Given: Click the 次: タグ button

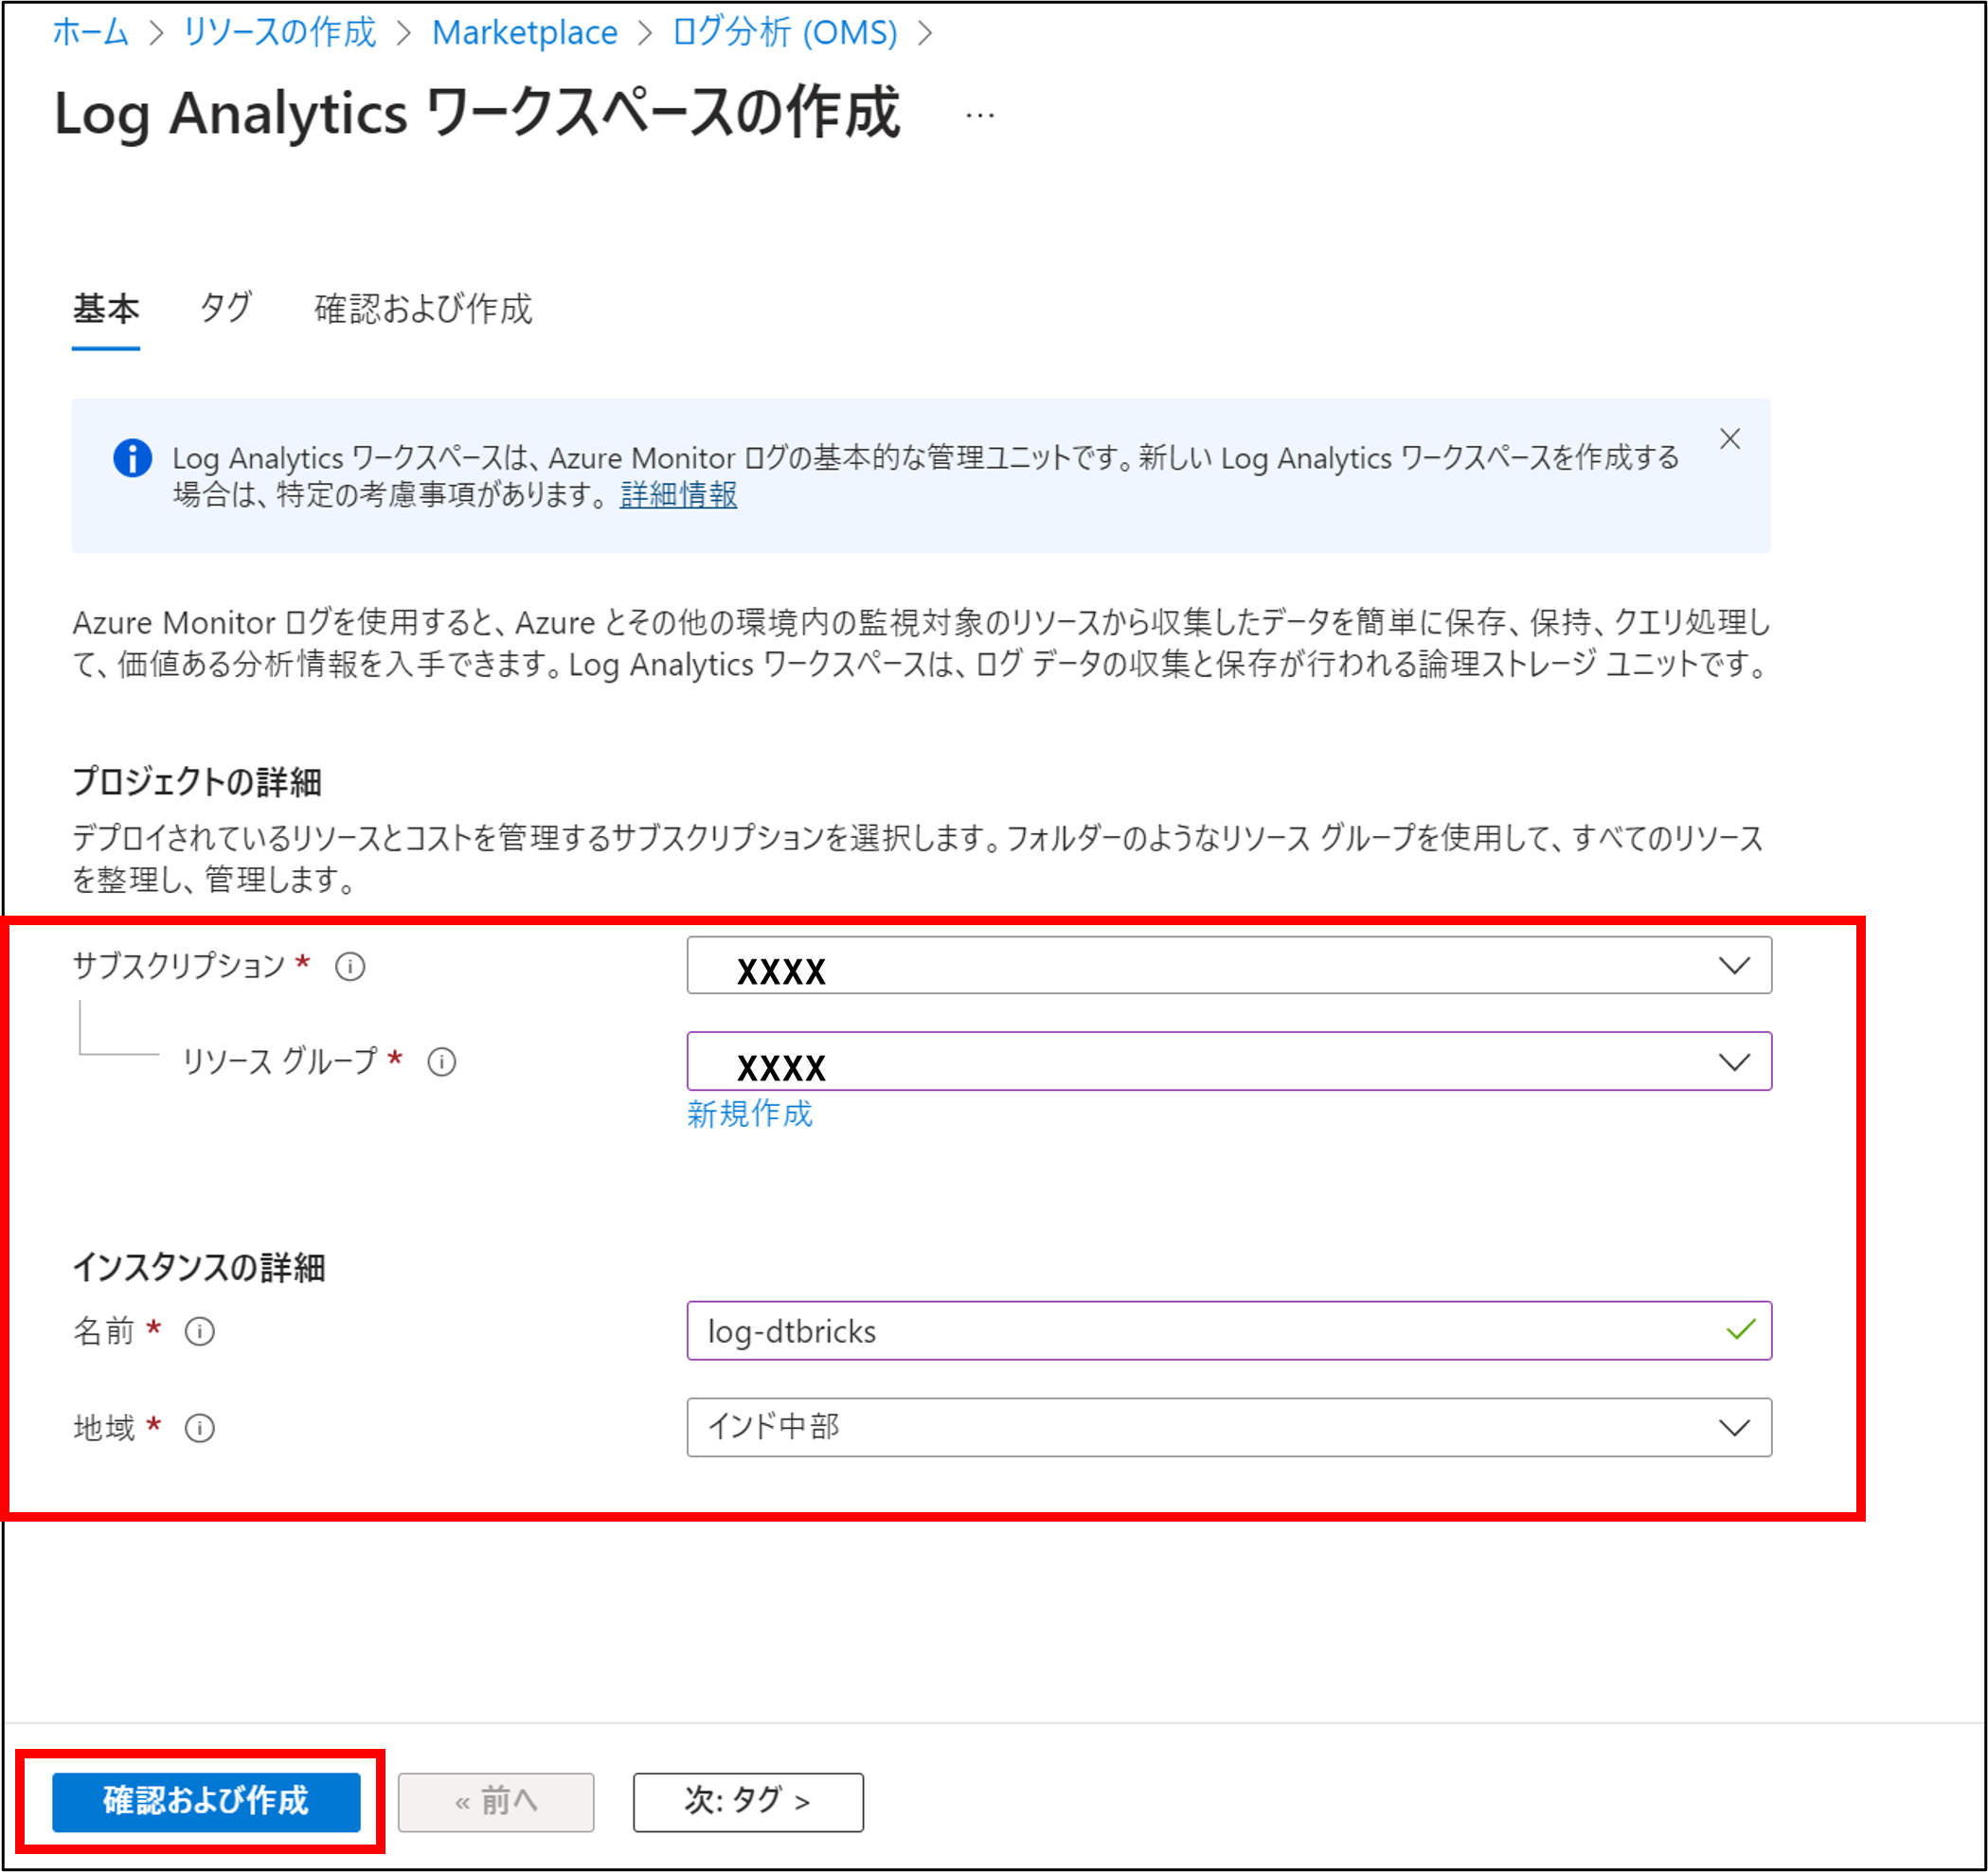Looking at the screenshot, I should tap(748, 1802).
